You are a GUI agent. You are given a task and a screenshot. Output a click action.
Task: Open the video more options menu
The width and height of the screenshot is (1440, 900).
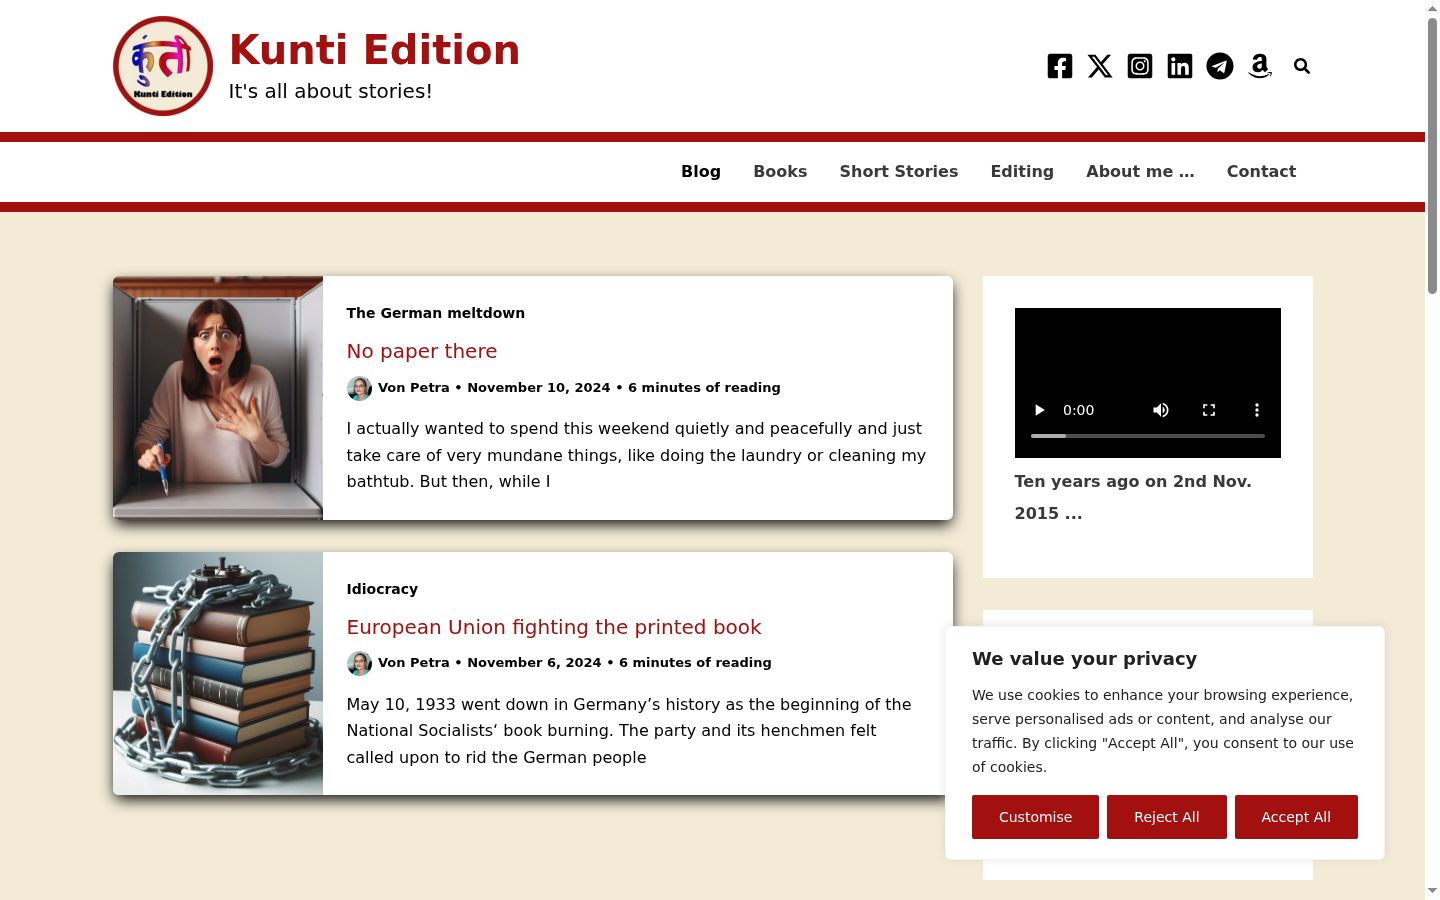(x=1257, y=410)
